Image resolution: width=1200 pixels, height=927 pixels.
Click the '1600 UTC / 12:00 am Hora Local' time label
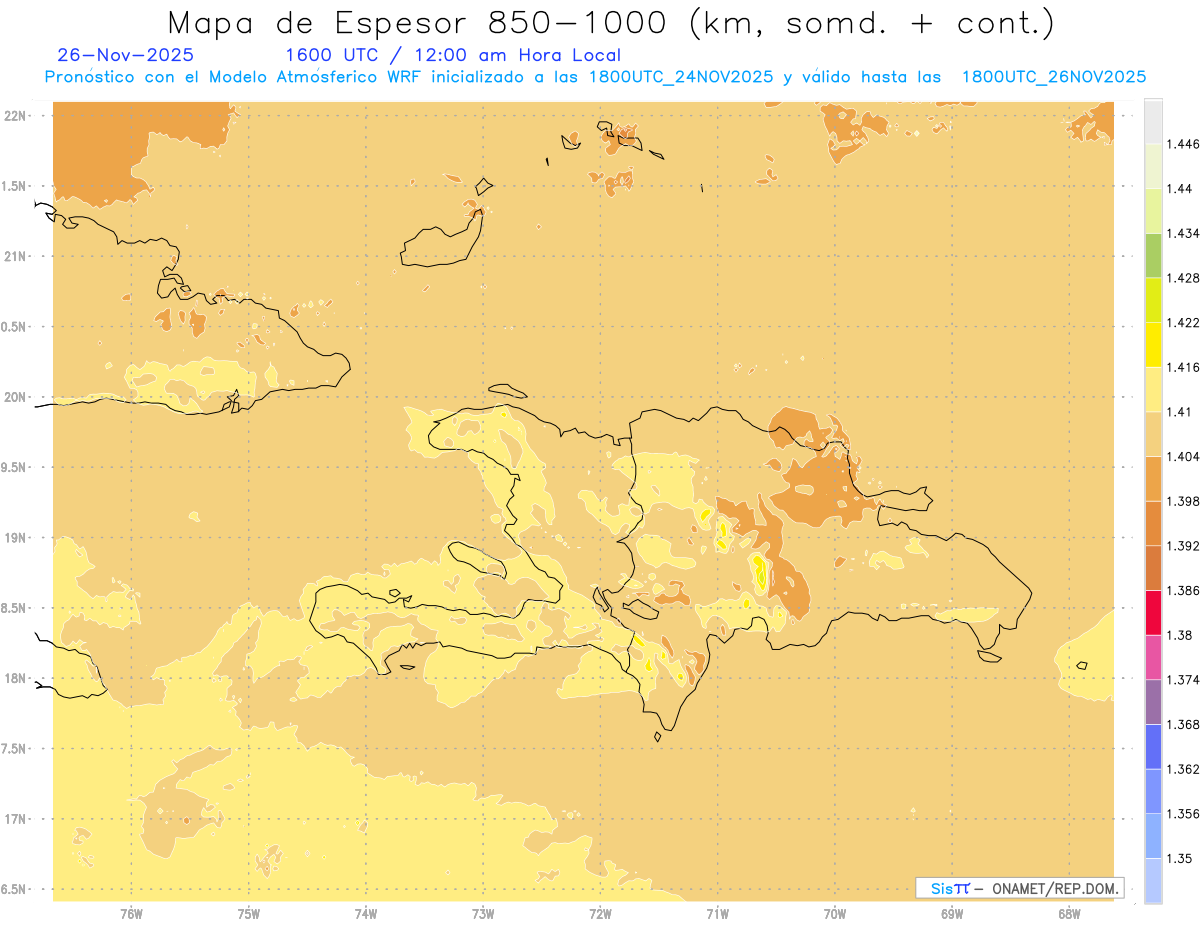coord(453,56)
